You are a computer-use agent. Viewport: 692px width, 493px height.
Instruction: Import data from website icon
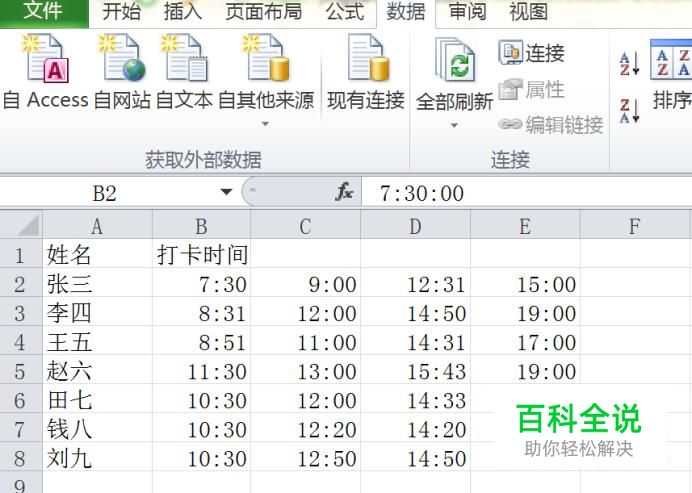122,58
